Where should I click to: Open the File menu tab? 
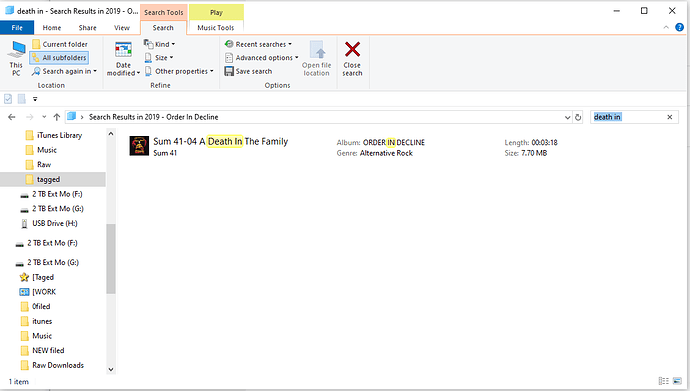[x=17, y=28]
